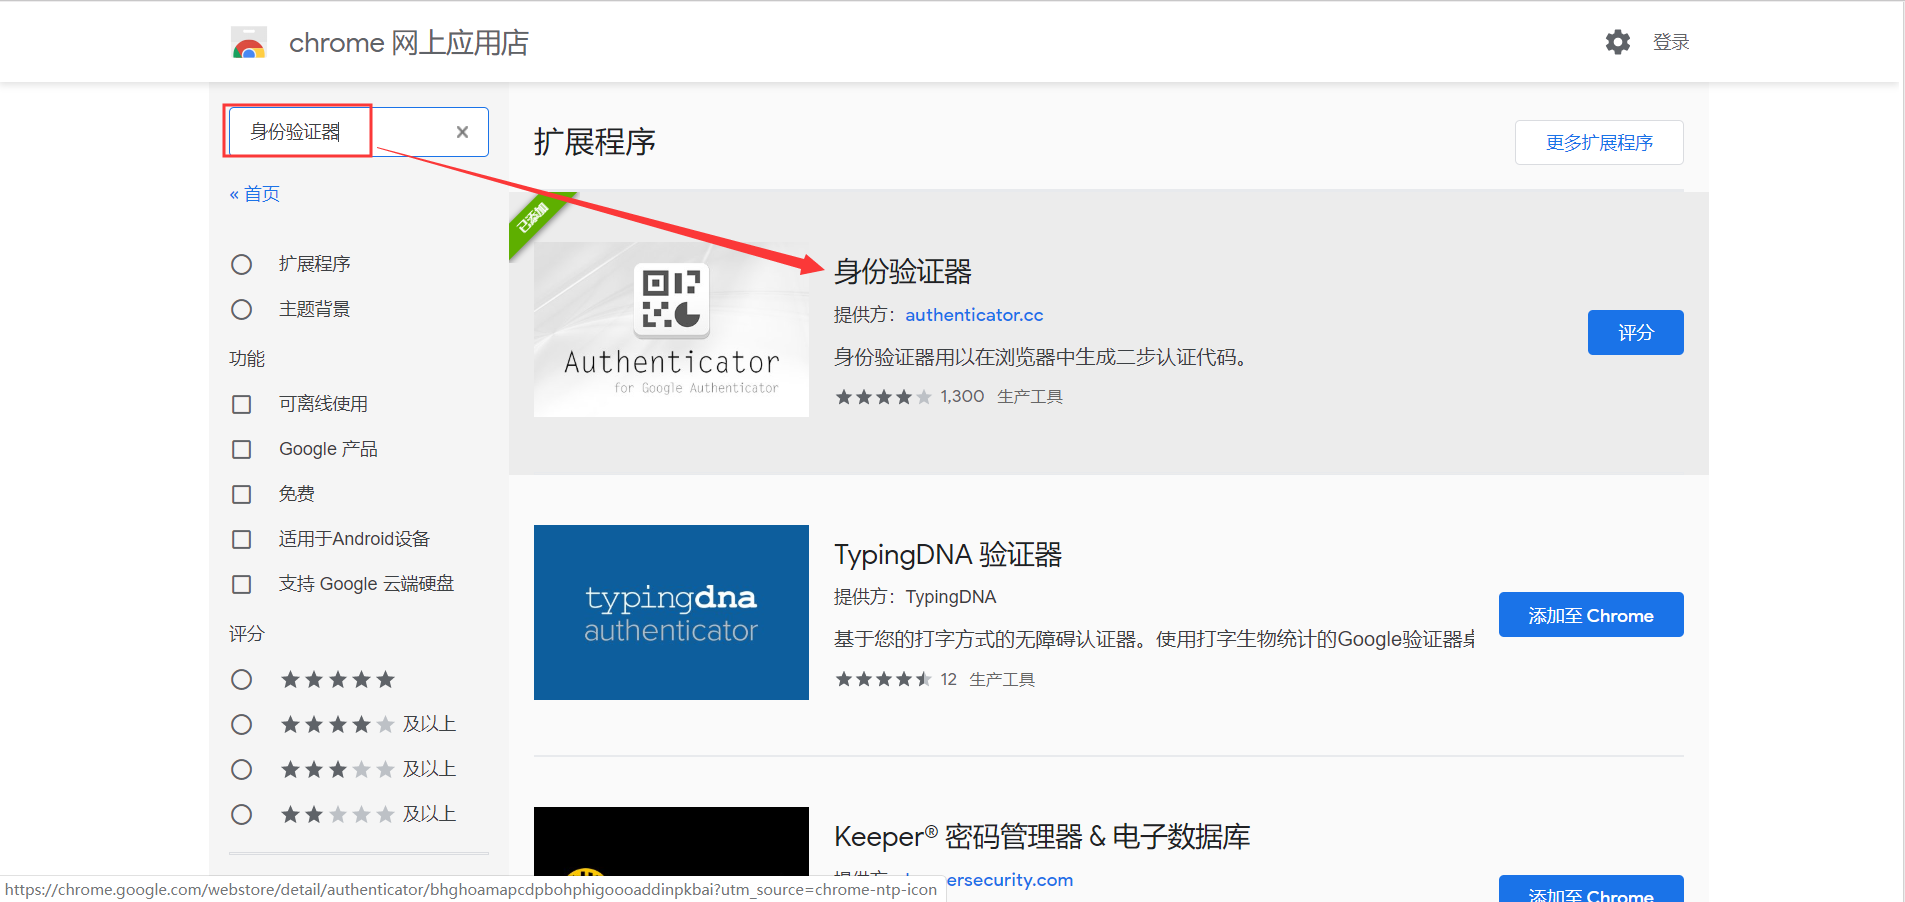This screenshot has width=1905, height=902.
Task: Clear the search box with the X icon
Action: [462, 131]
